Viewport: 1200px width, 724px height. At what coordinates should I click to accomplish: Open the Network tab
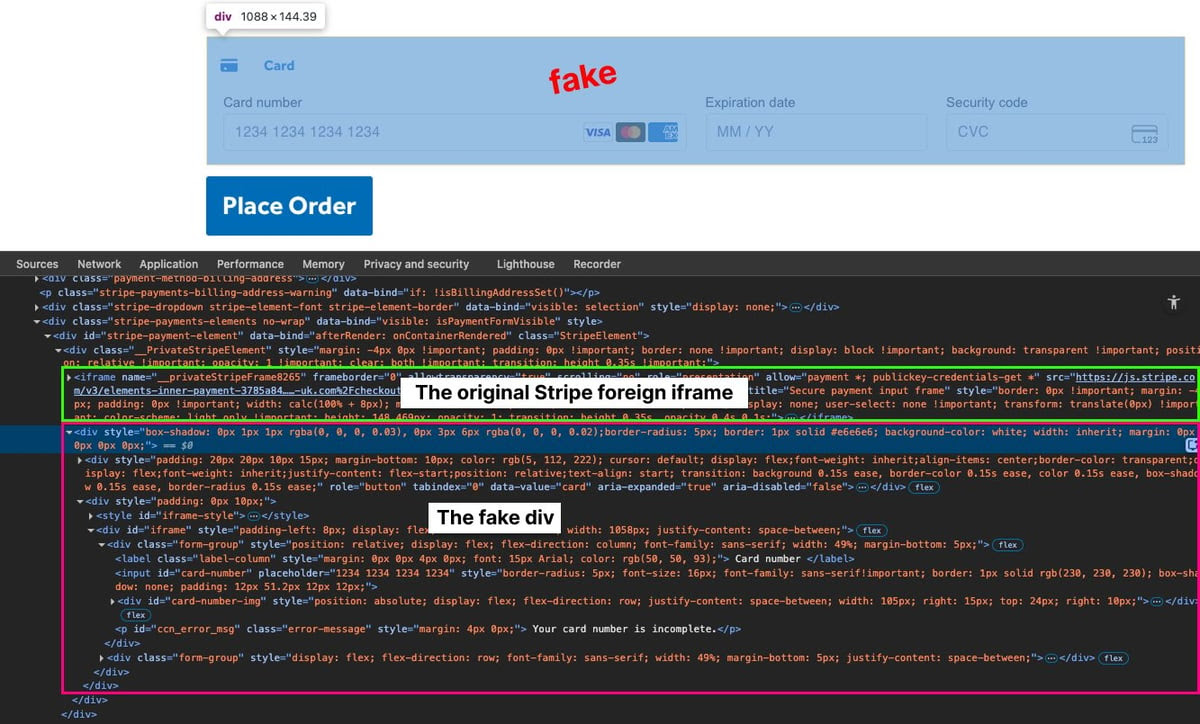click(x=99, y=264)
